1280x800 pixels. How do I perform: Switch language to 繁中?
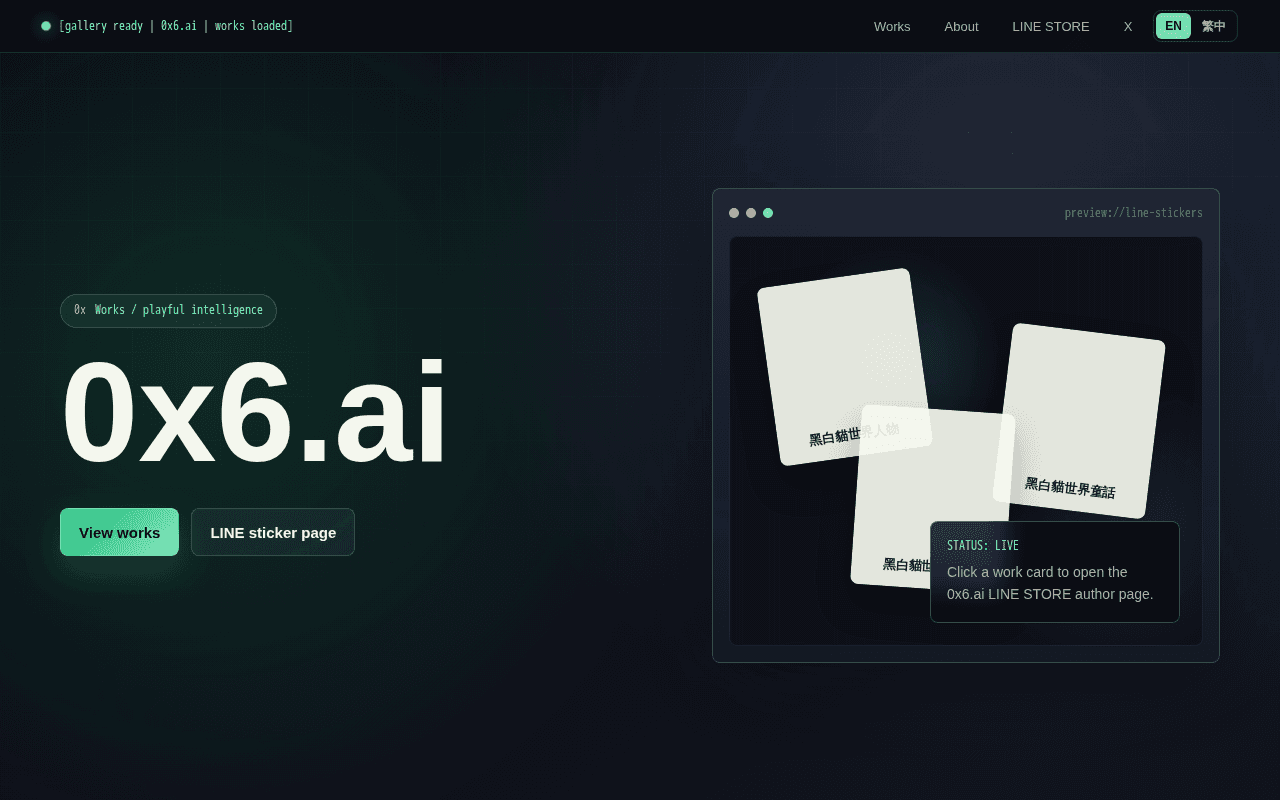click(x=1214, y=26)
